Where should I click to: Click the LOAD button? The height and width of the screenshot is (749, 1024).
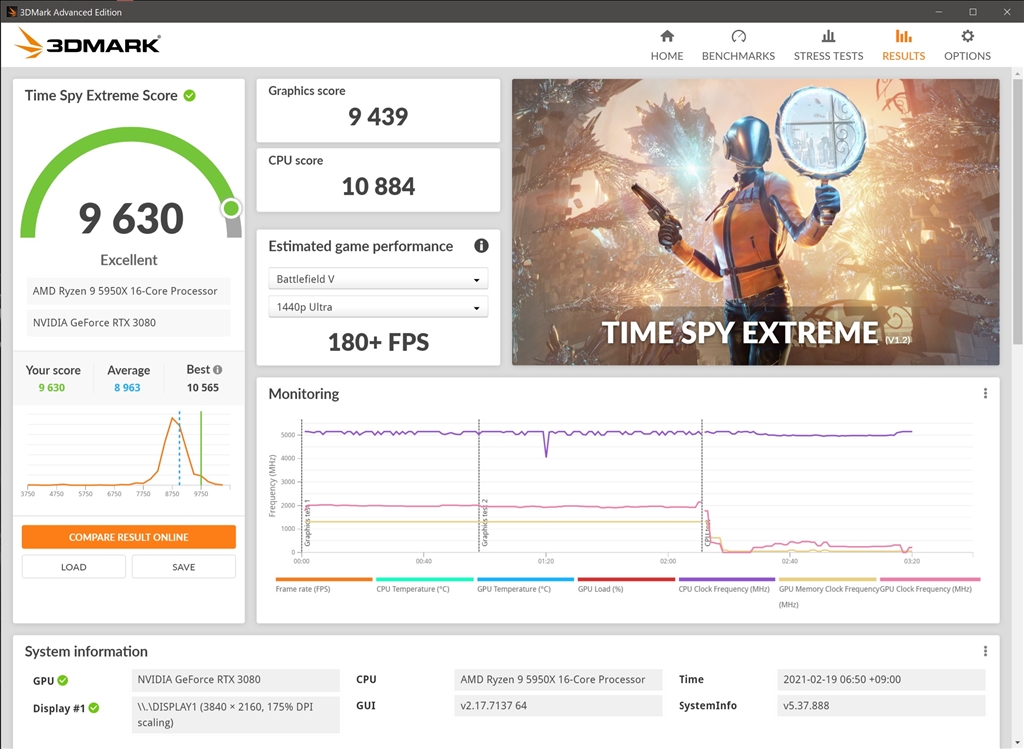74,567
